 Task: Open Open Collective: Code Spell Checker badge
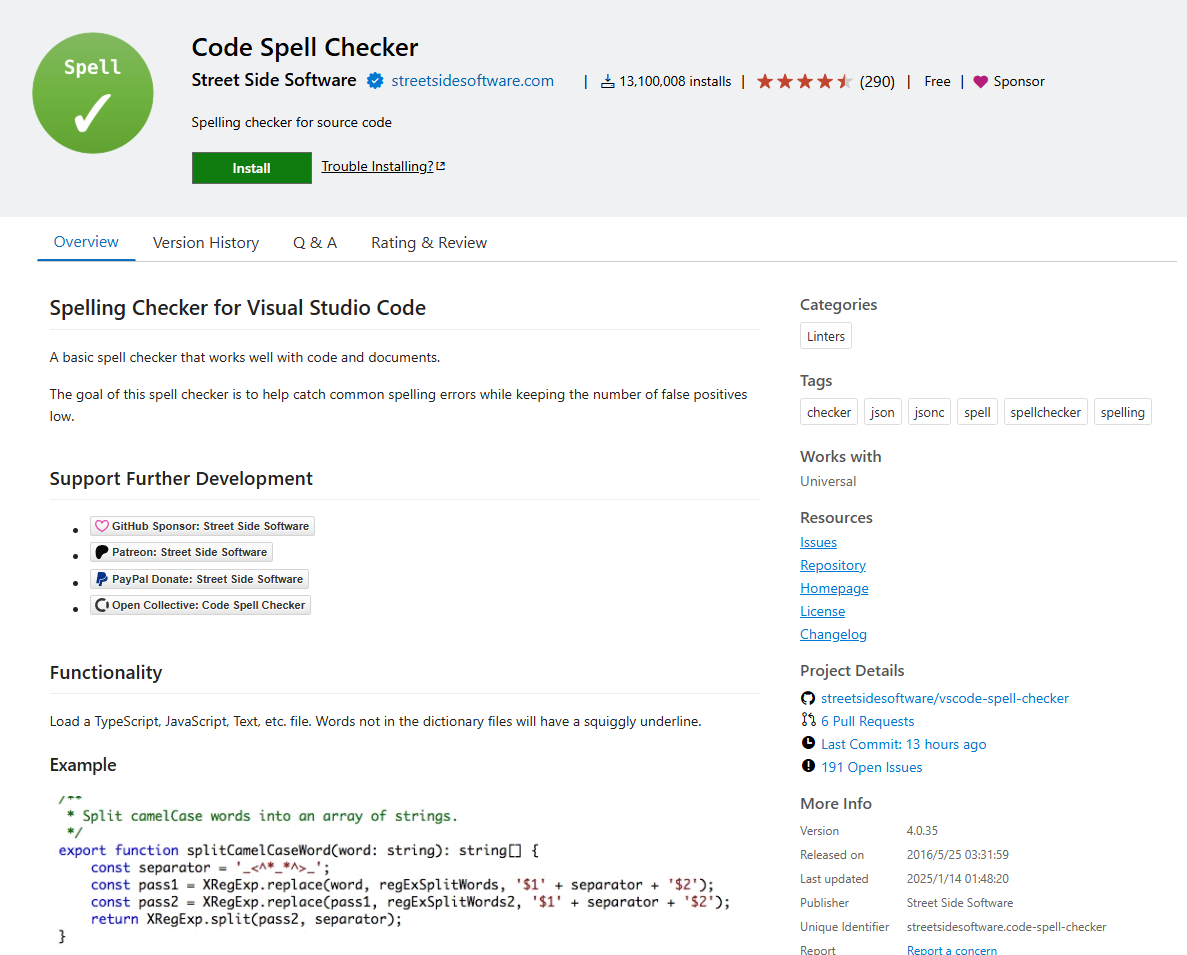click(200, 605)
